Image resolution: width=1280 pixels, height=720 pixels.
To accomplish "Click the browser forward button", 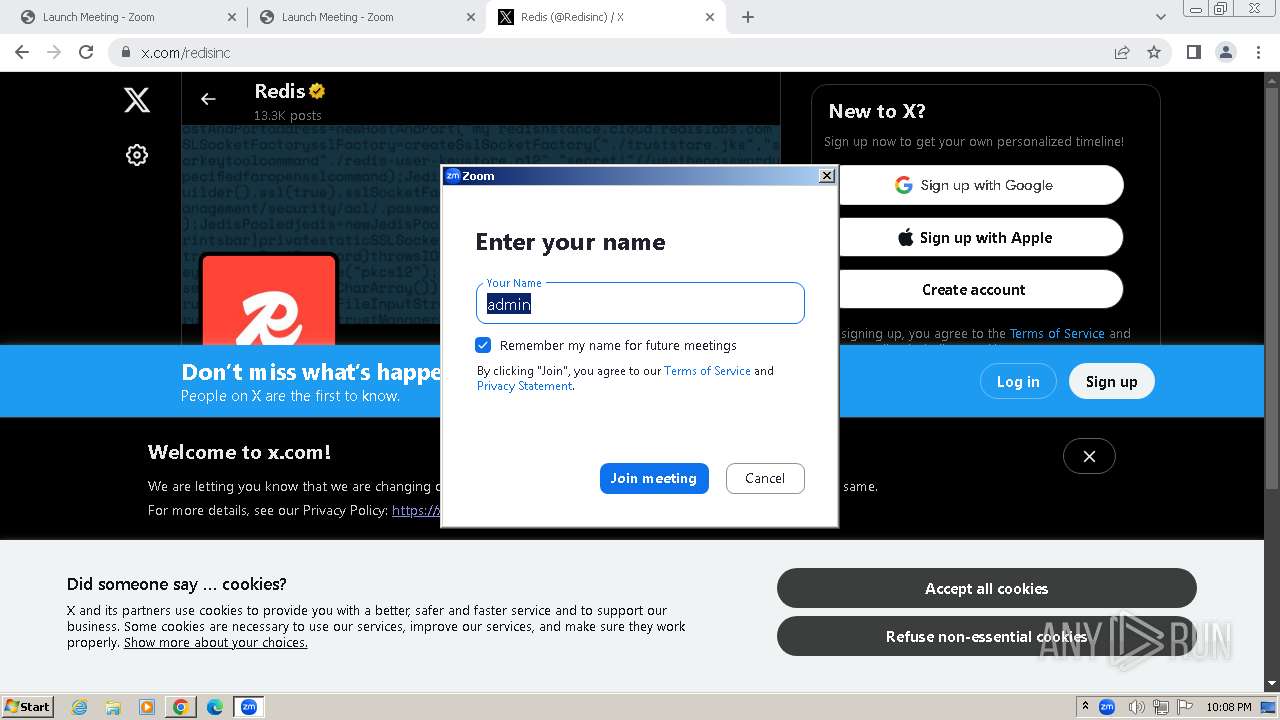I will point(54,52).
